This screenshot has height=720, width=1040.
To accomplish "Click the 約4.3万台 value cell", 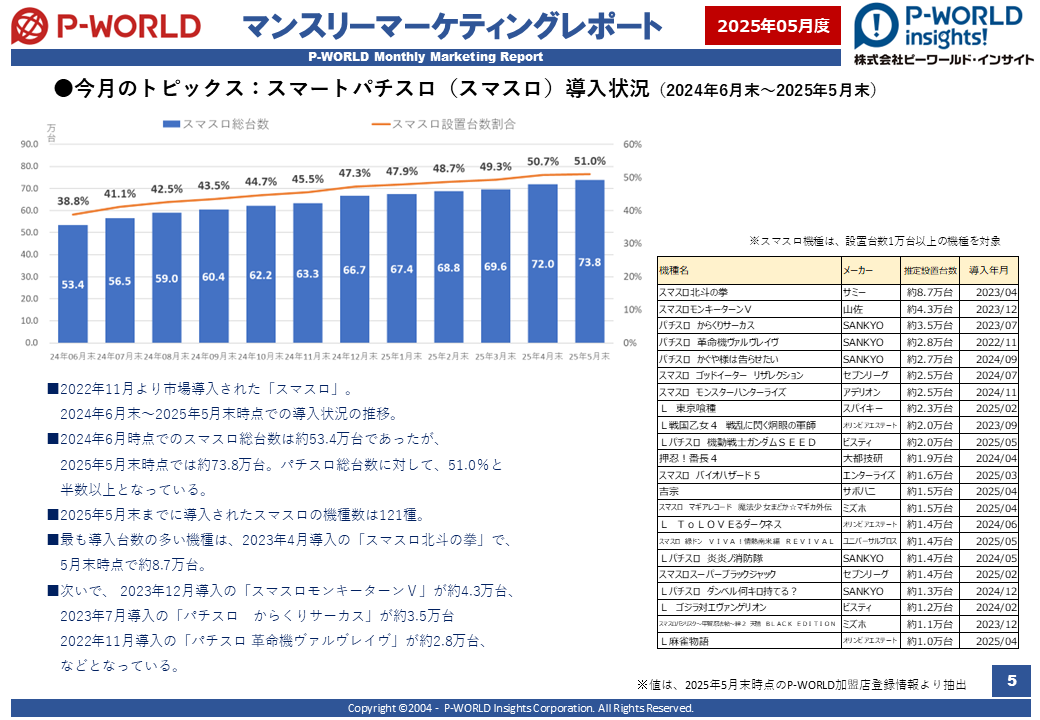I will pos(930,310).
